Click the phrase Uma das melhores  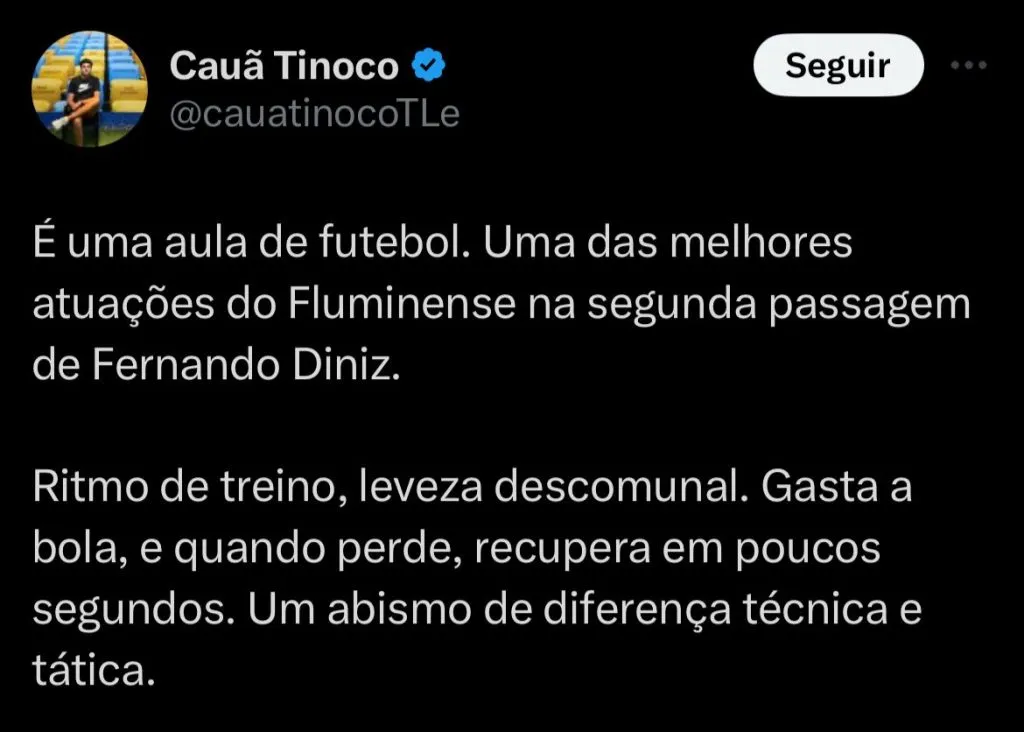(667, 242)
